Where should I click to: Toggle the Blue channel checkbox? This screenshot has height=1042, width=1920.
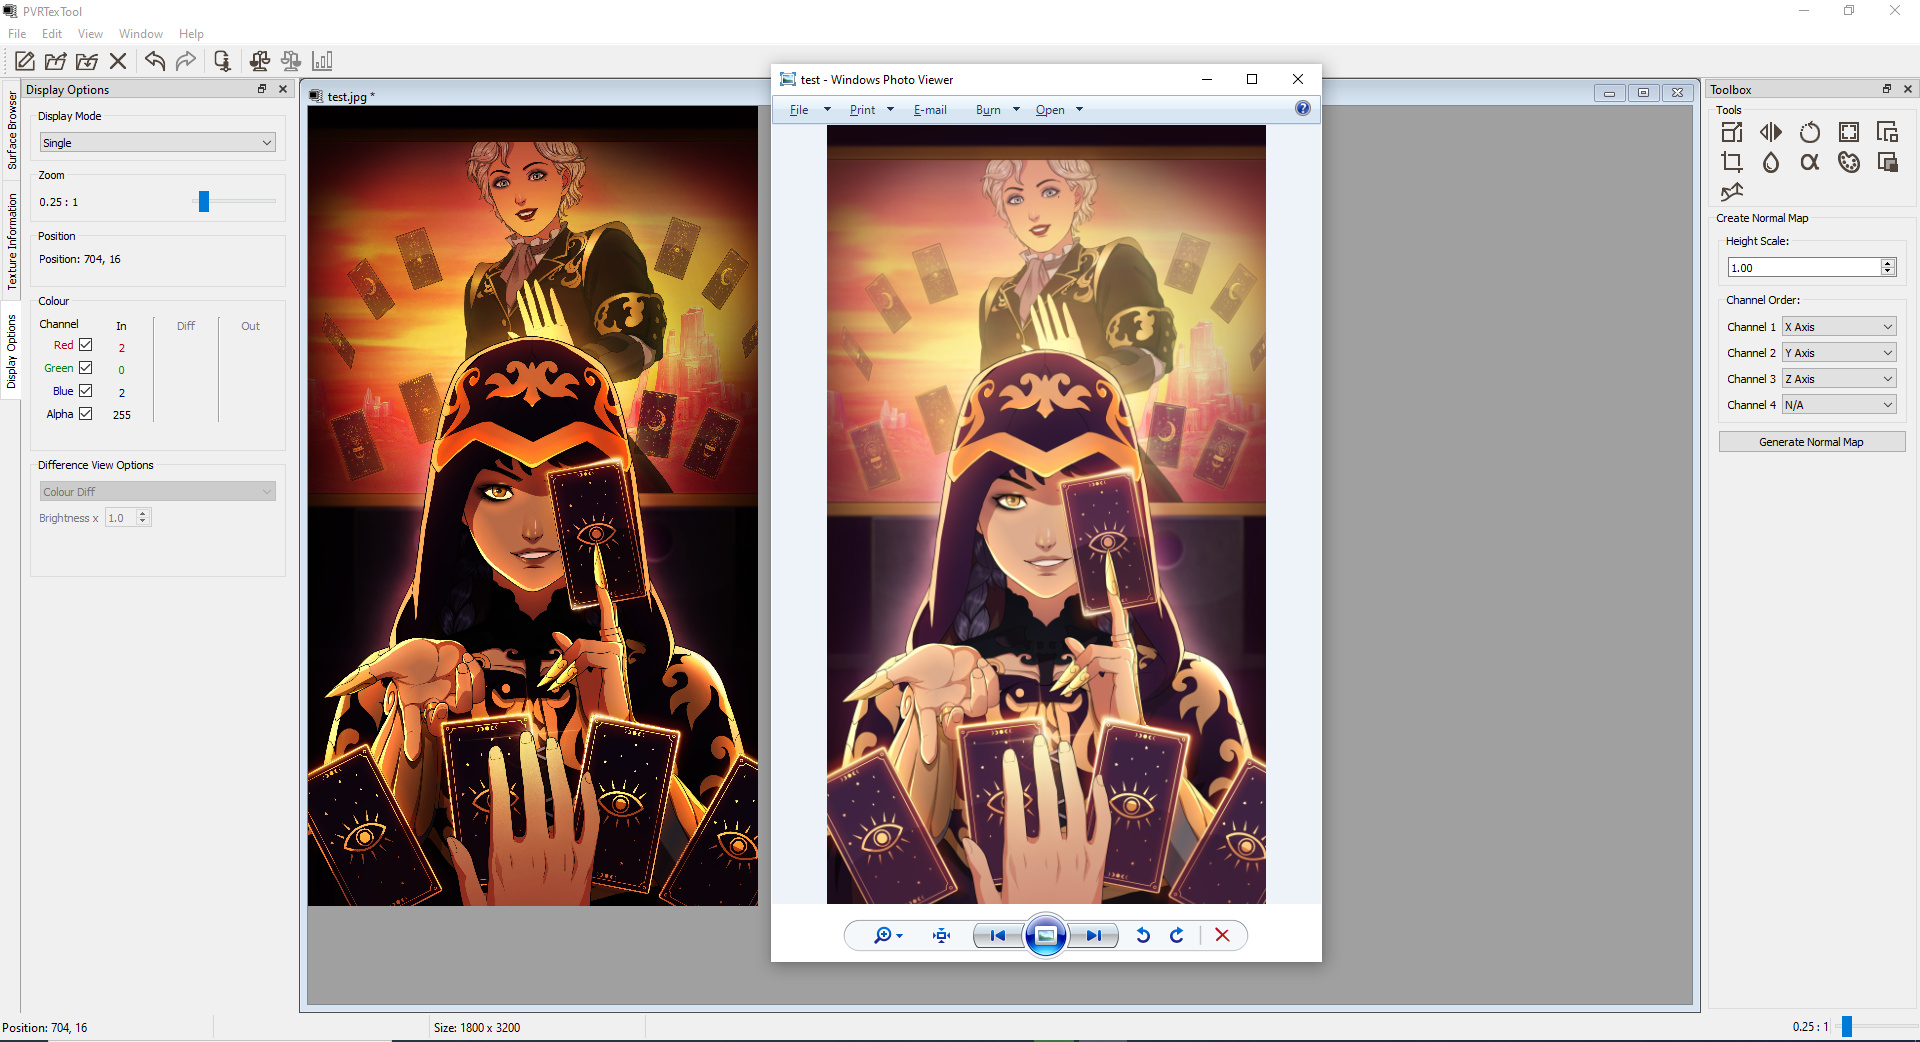(x=86, y=391)
